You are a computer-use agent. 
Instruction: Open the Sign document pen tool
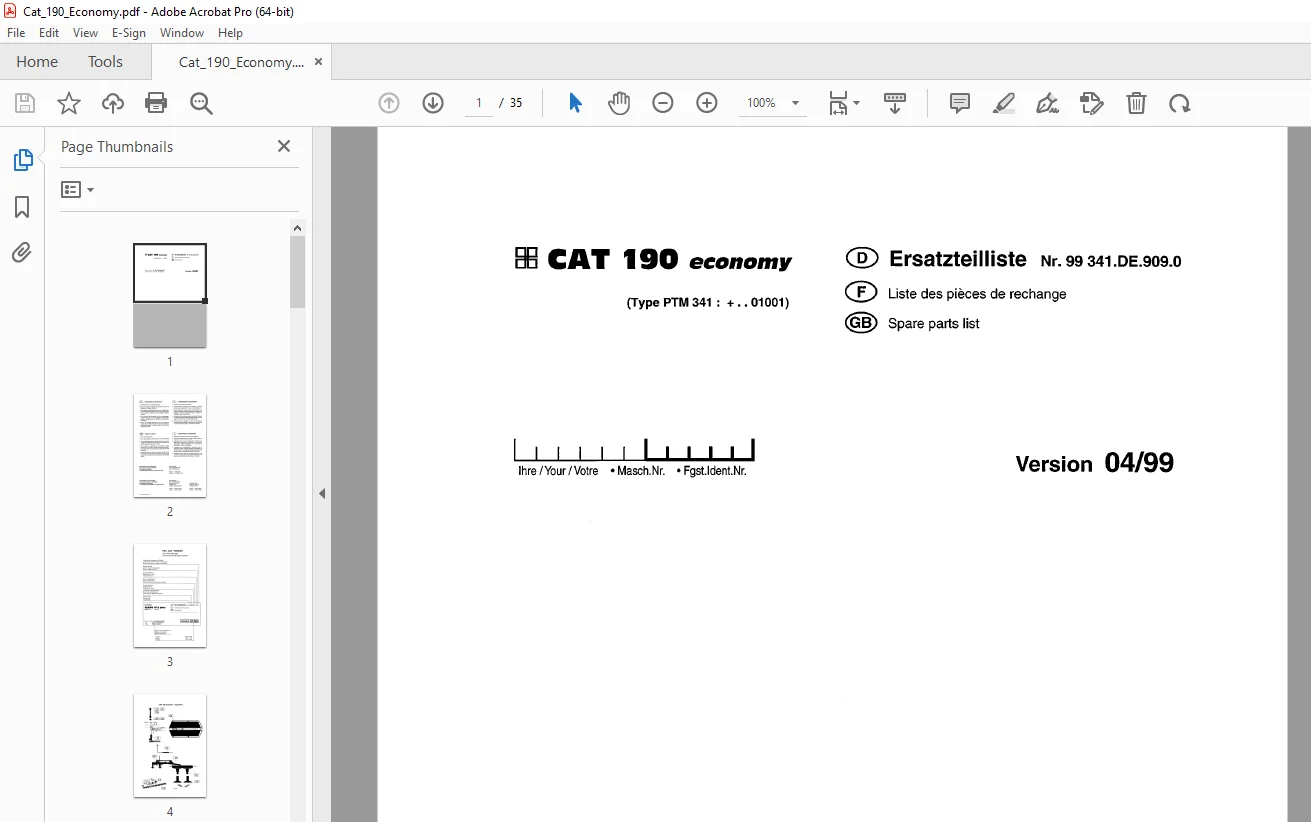pyautogui.click(x=1048, y=103)
